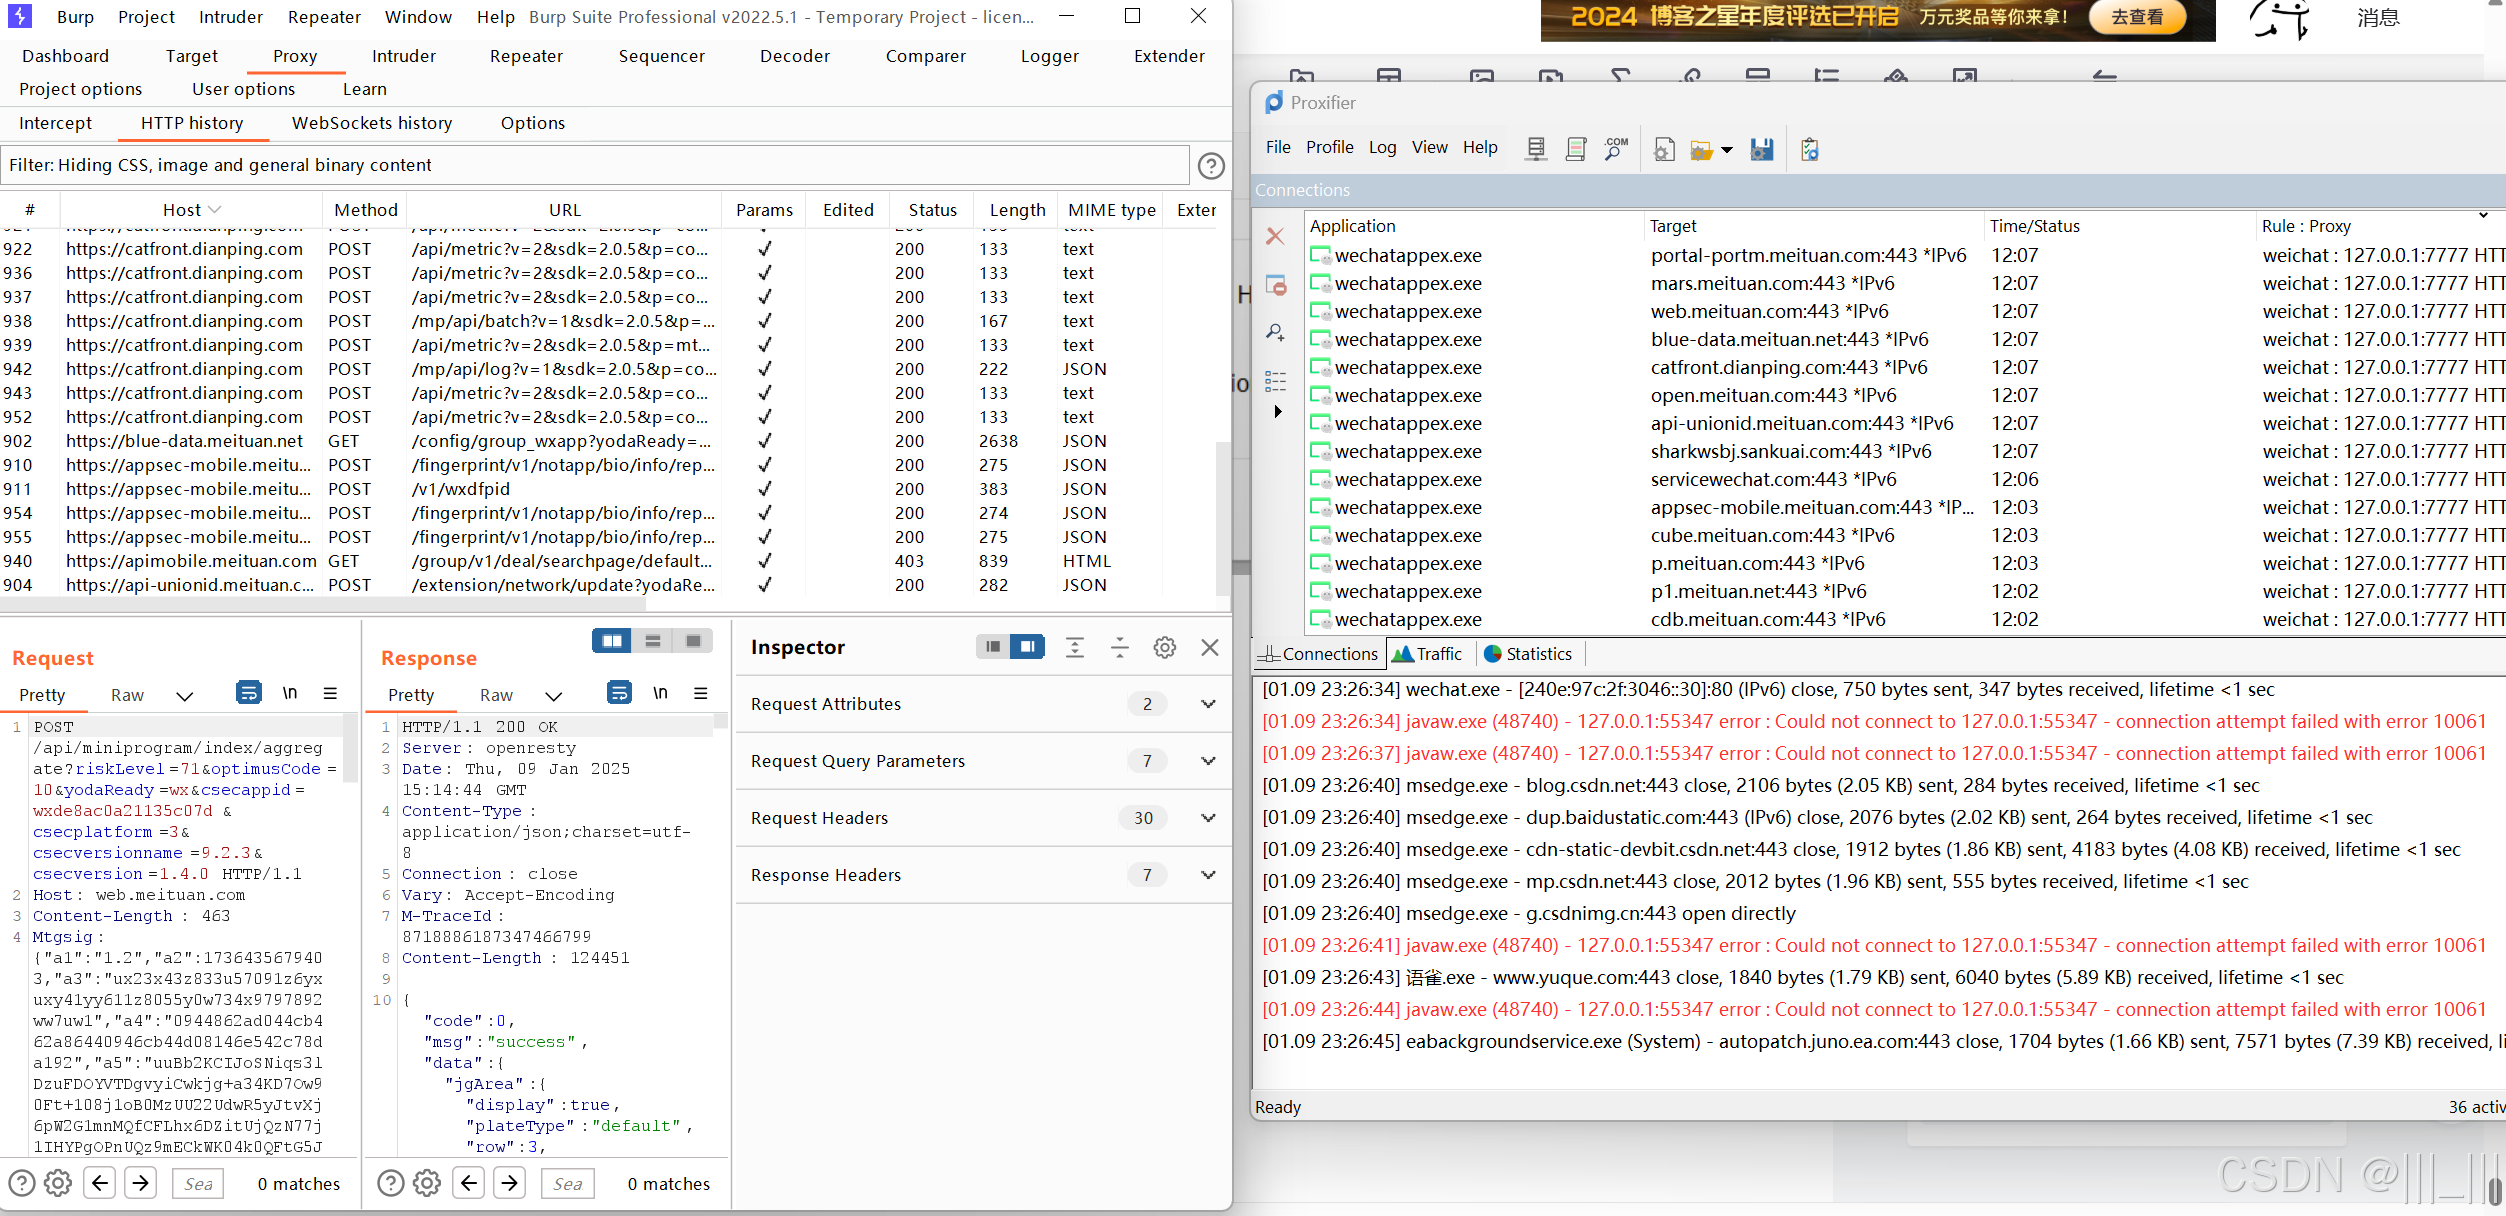Toggle Request show non-printable \n characters
The height and width of the screenshot is (1216, 2506).
click(290, 692)
